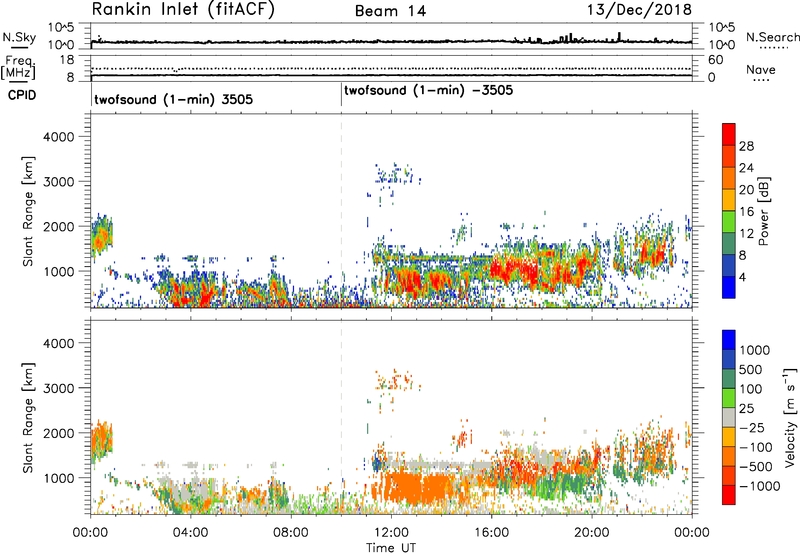Screen dimensions: 800x554
Task: Click the '16:00' time axis tick label
Action: click(491, 533)
